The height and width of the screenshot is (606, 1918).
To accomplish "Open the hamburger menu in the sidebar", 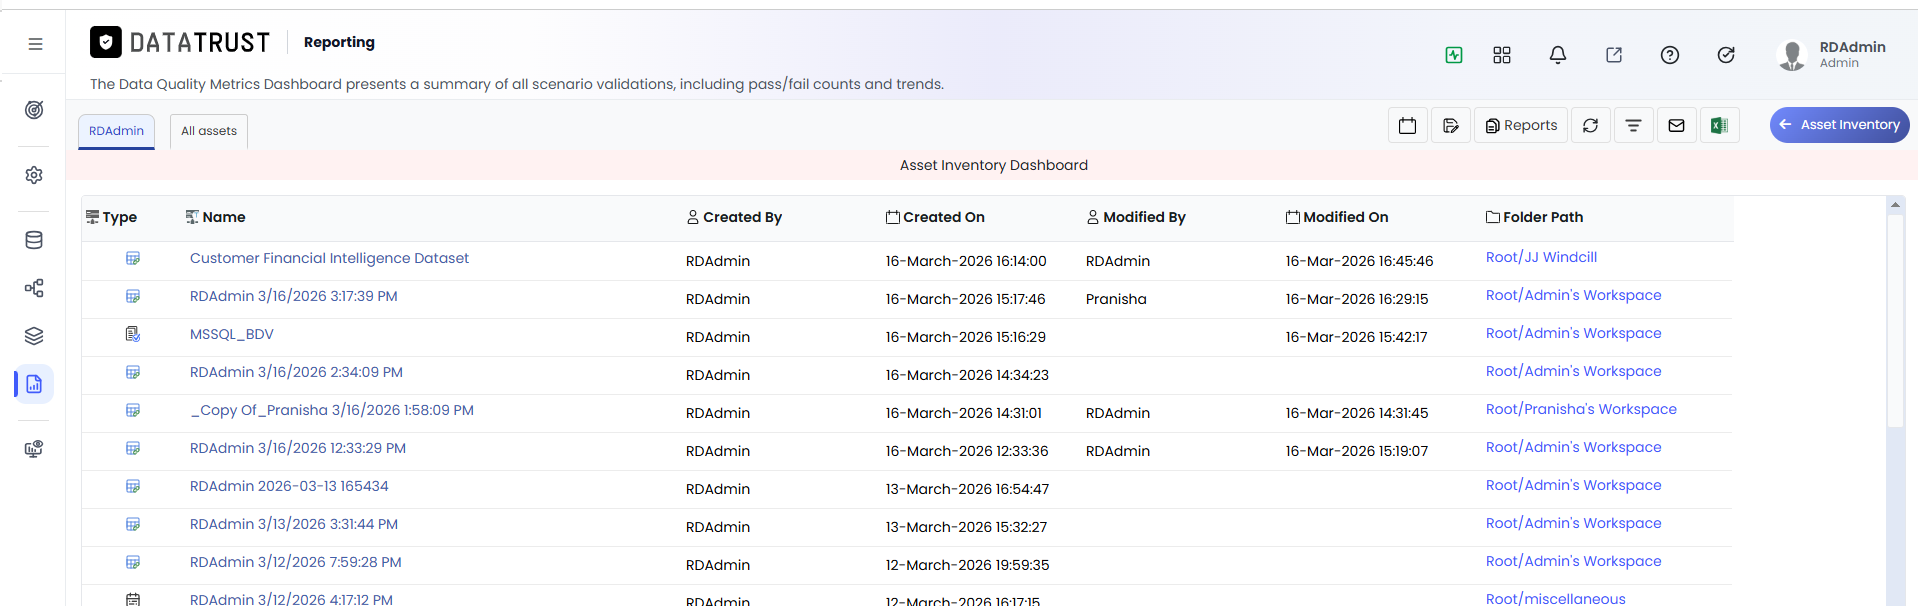I will click(x=35, y=44).
